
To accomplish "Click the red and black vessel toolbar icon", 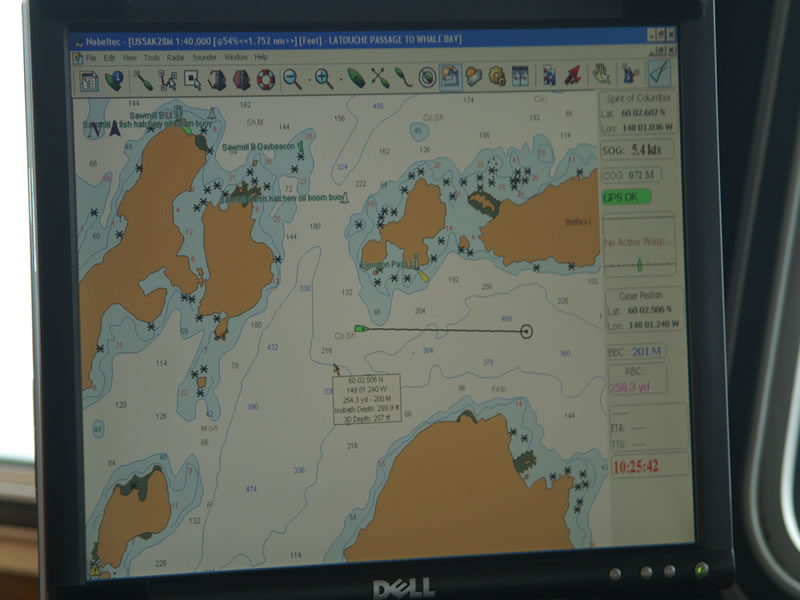I will coord(241,80).
